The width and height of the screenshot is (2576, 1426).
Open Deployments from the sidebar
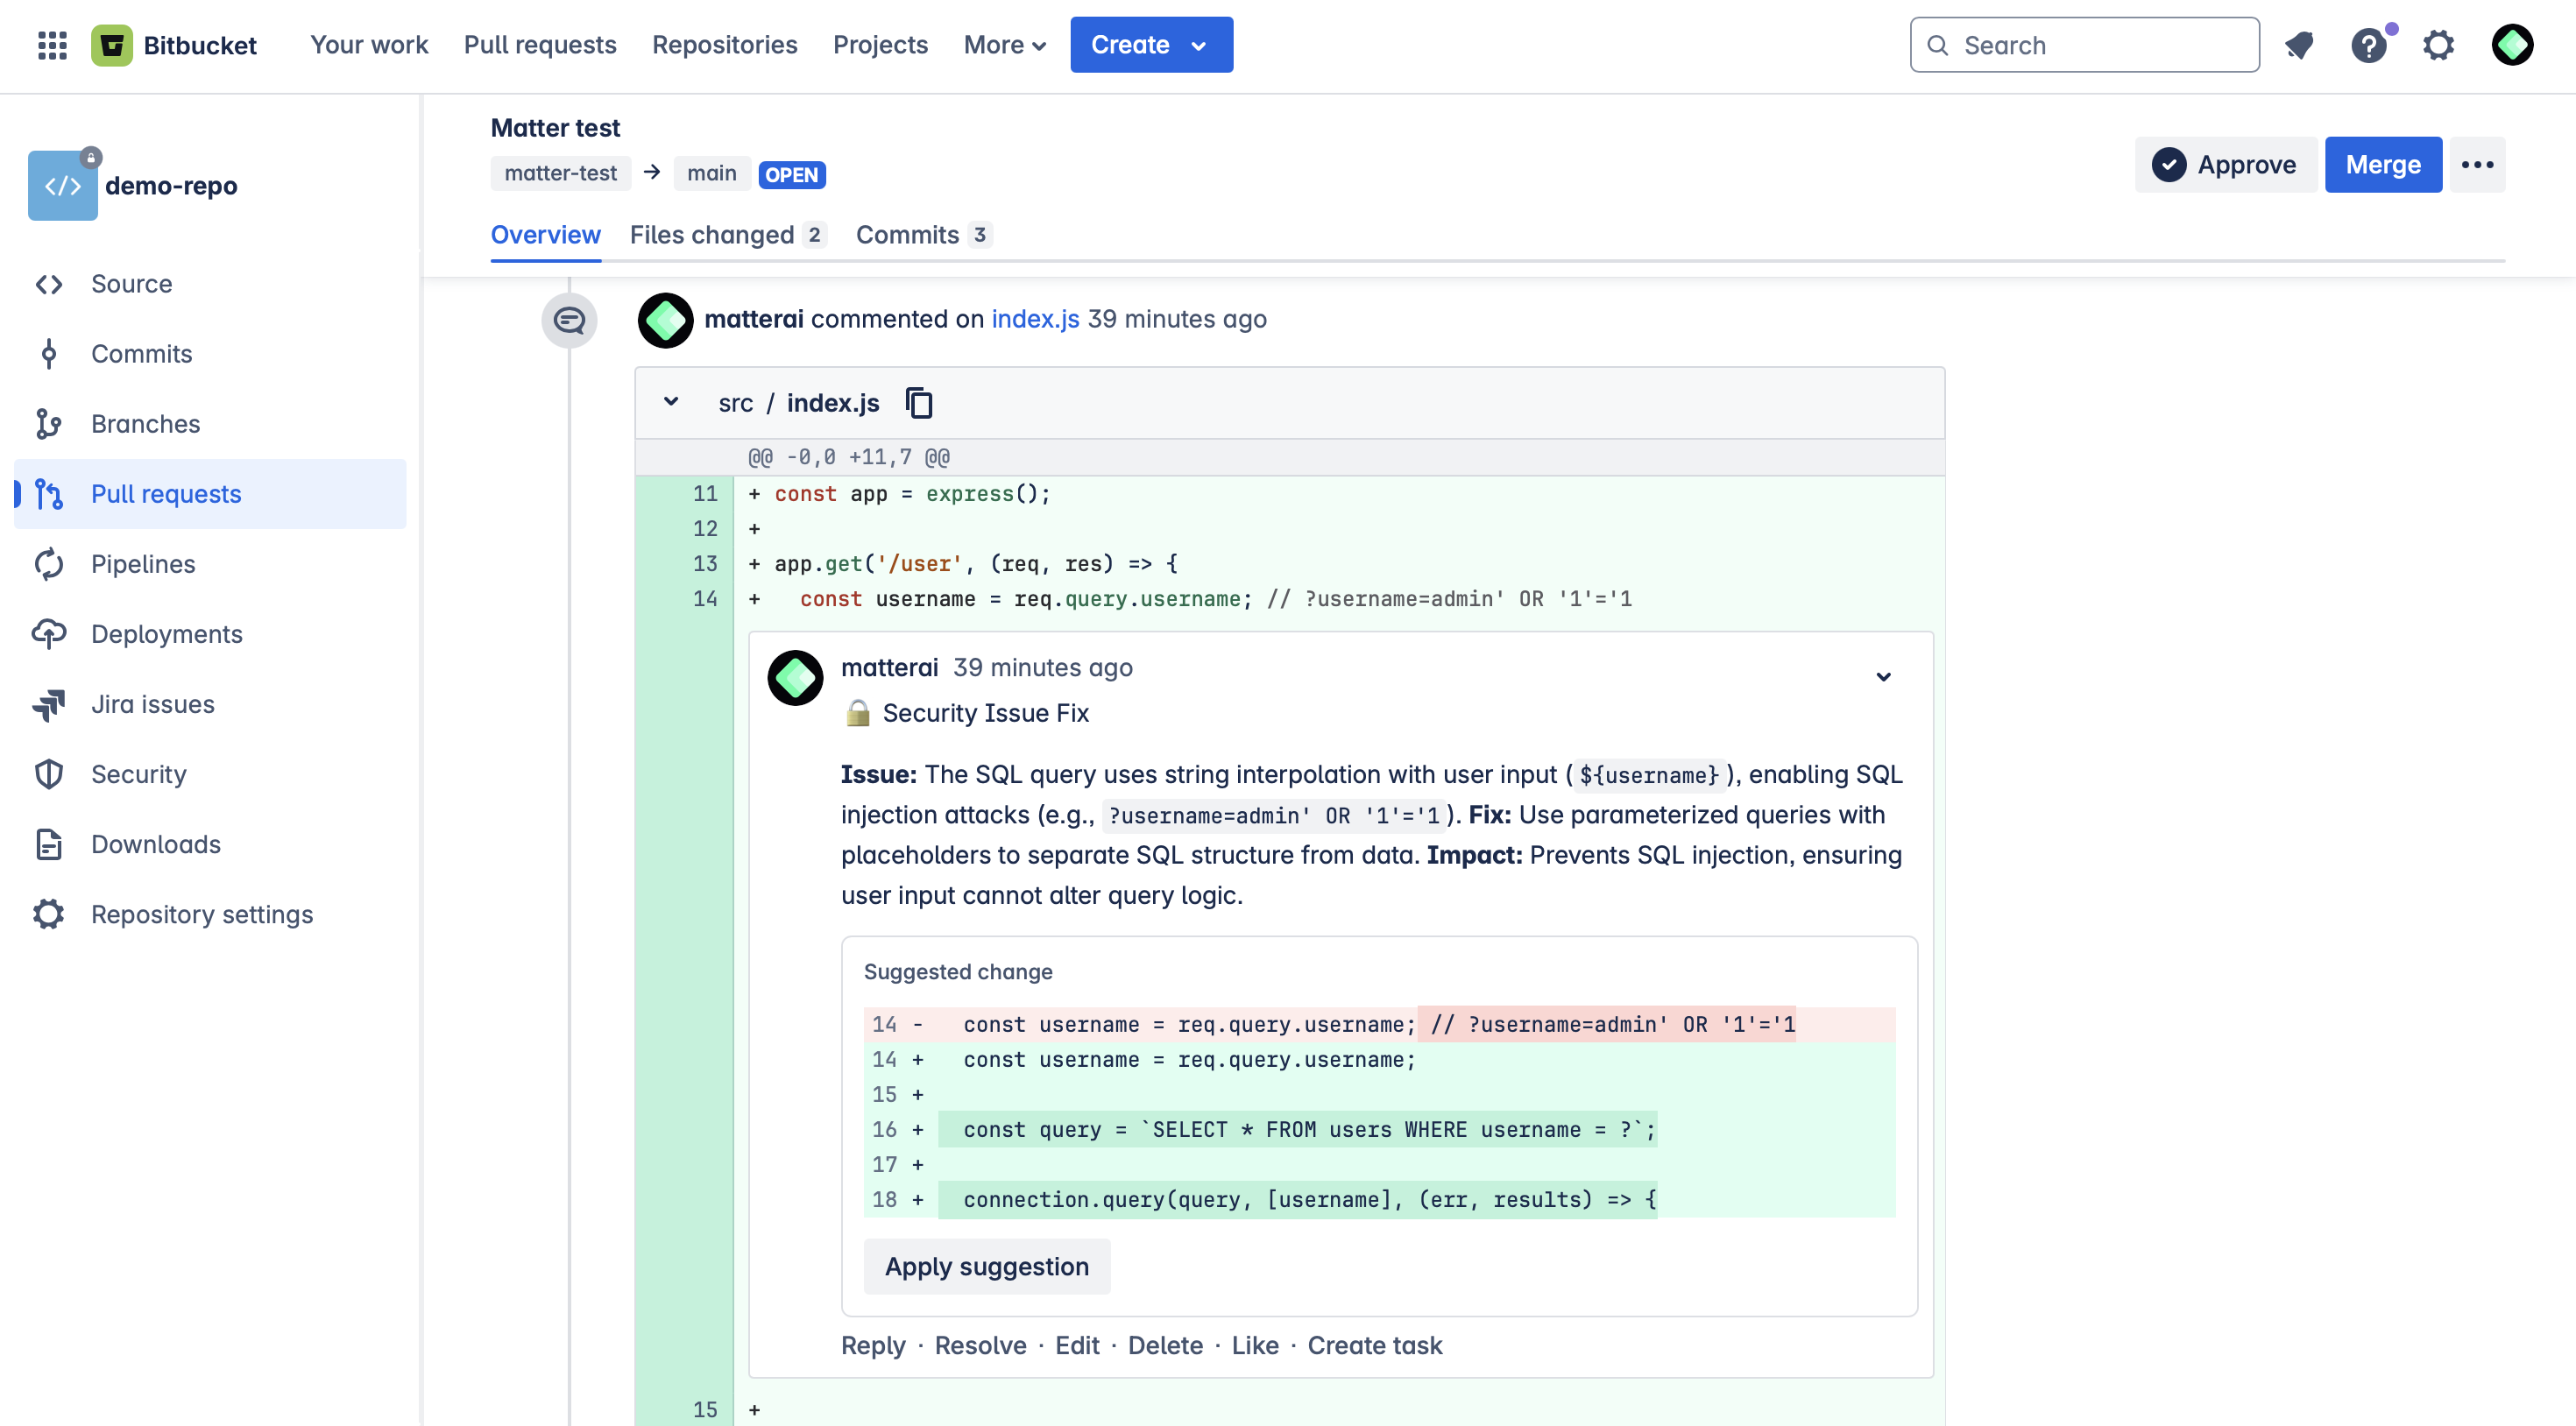[x=166, y=634]
